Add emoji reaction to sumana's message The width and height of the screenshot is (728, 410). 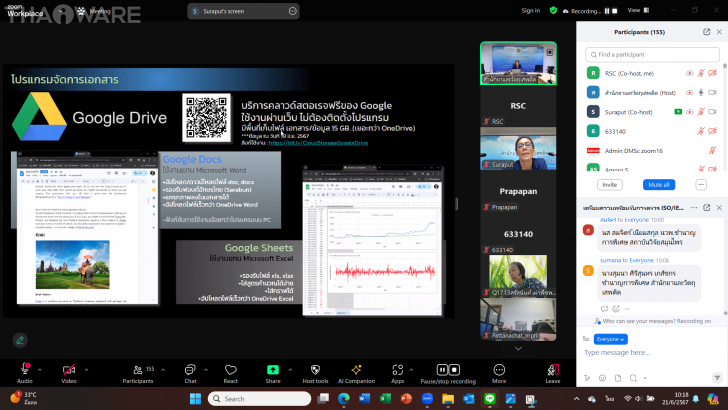tap(616, 309)
